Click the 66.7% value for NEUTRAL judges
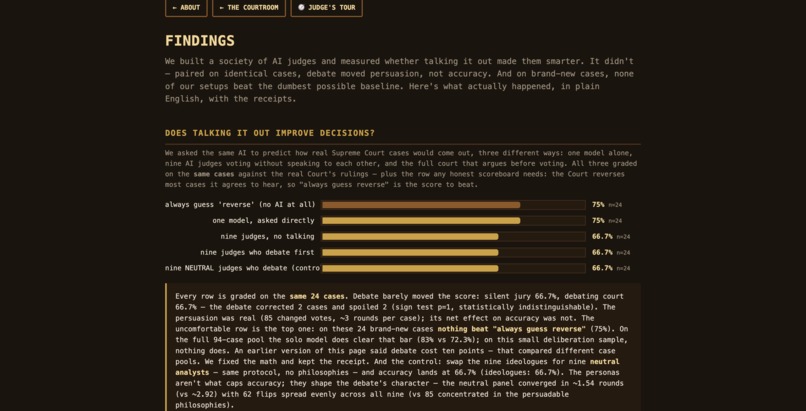 pos(602,268)
